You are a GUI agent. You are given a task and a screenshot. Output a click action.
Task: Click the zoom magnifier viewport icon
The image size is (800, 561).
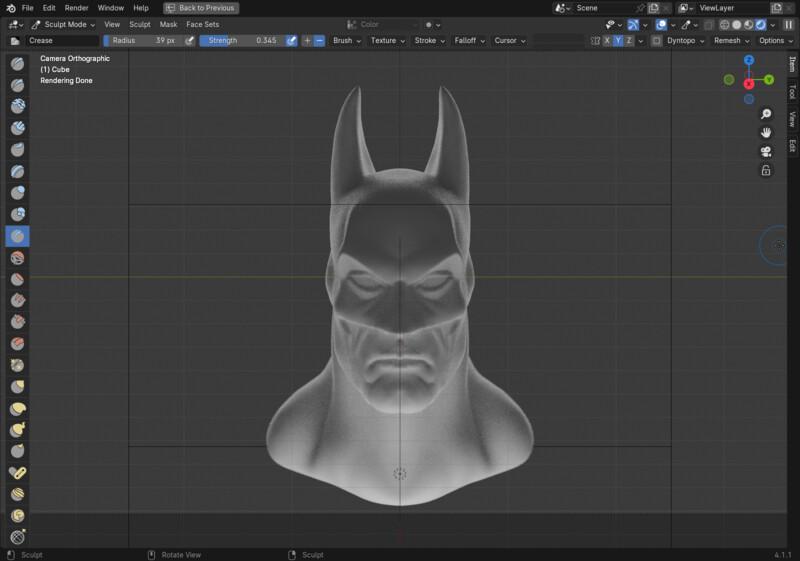click(766, 114)
